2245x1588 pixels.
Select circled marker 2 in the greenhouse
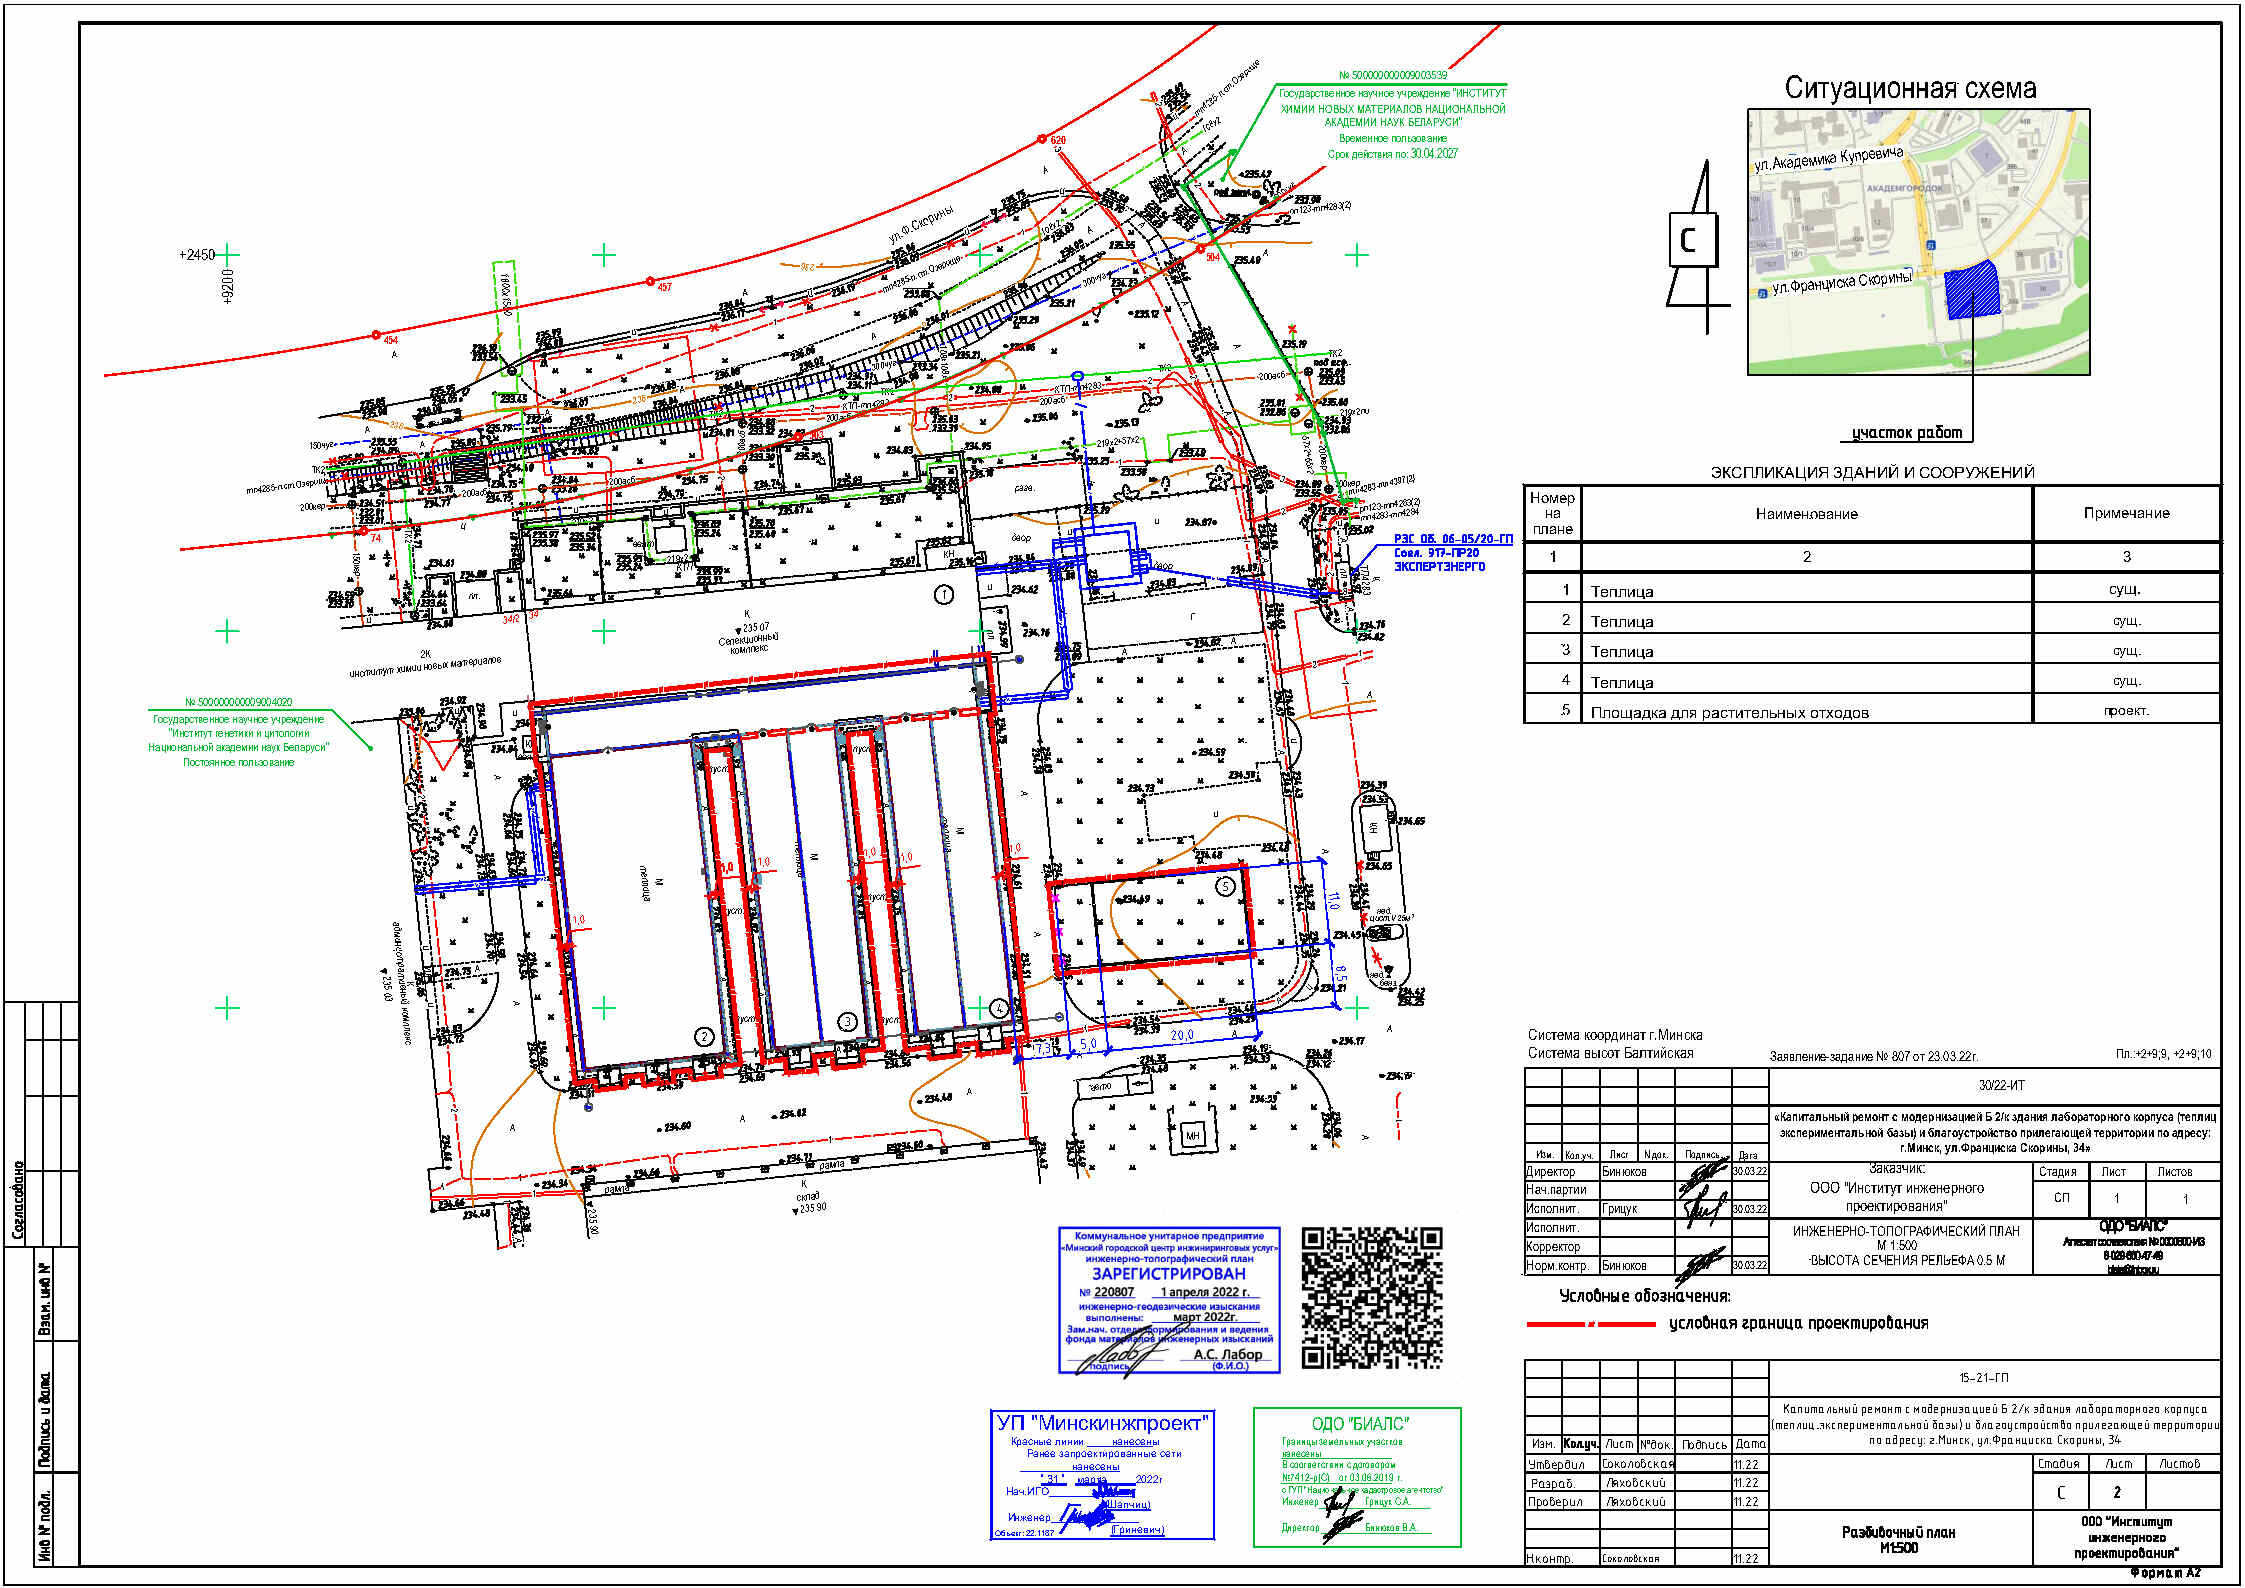tap(704, 1037)
